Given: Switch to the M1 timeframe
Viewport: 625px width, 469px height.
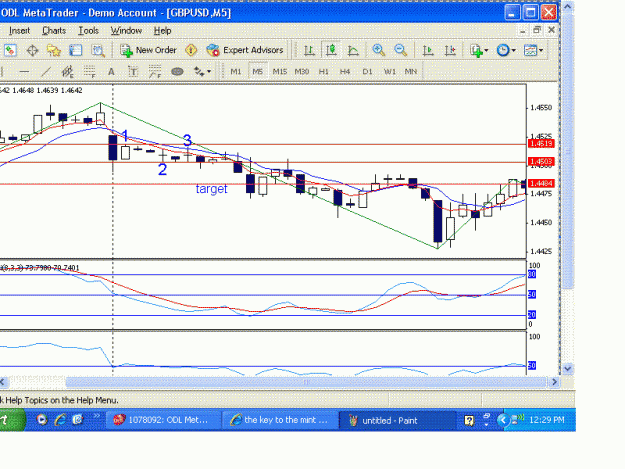Looking at the screenshot, I should 236,72.
